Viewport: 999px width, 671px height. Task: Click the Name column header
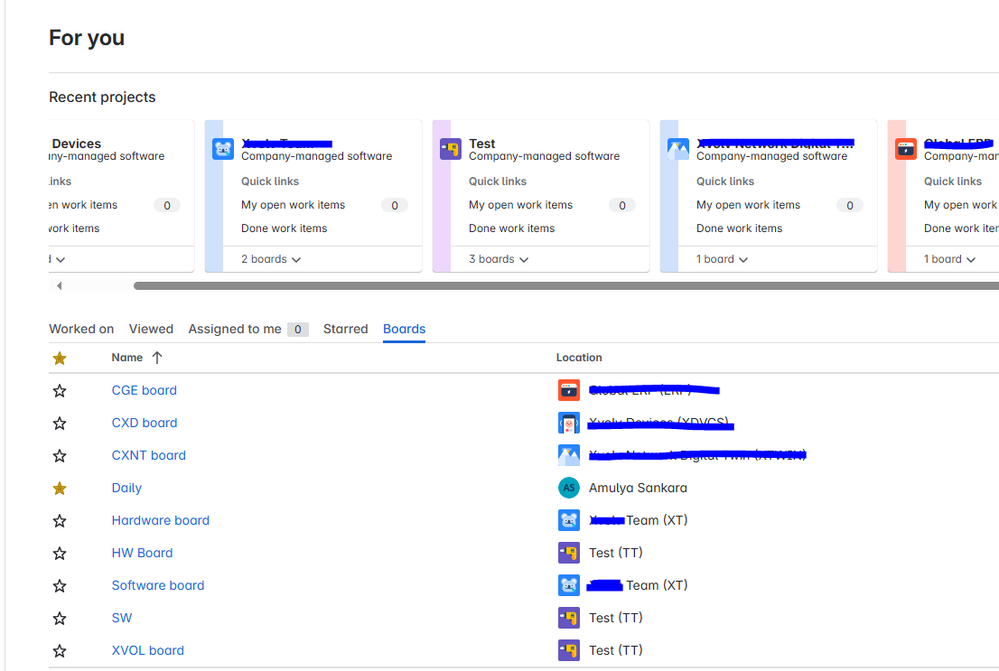[127, 357]
